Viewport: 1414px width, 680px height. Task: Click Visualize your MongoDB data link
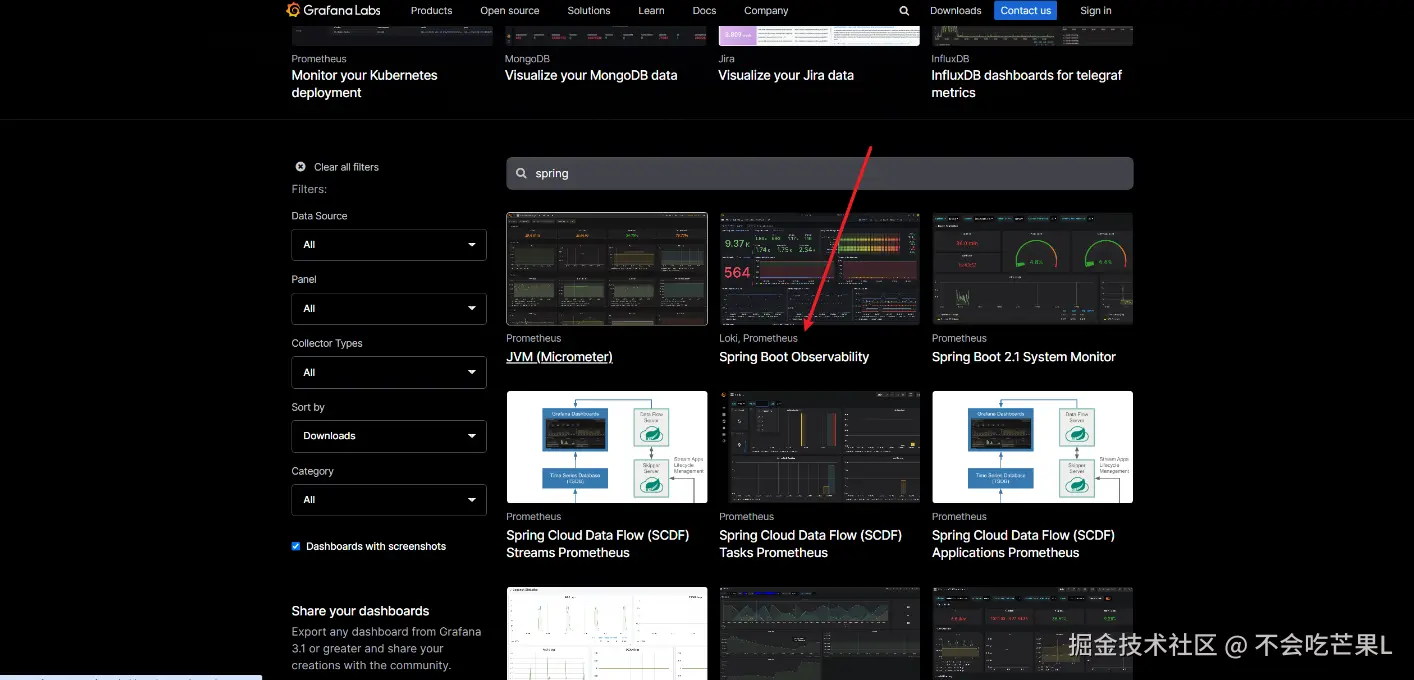pos(591,75)
